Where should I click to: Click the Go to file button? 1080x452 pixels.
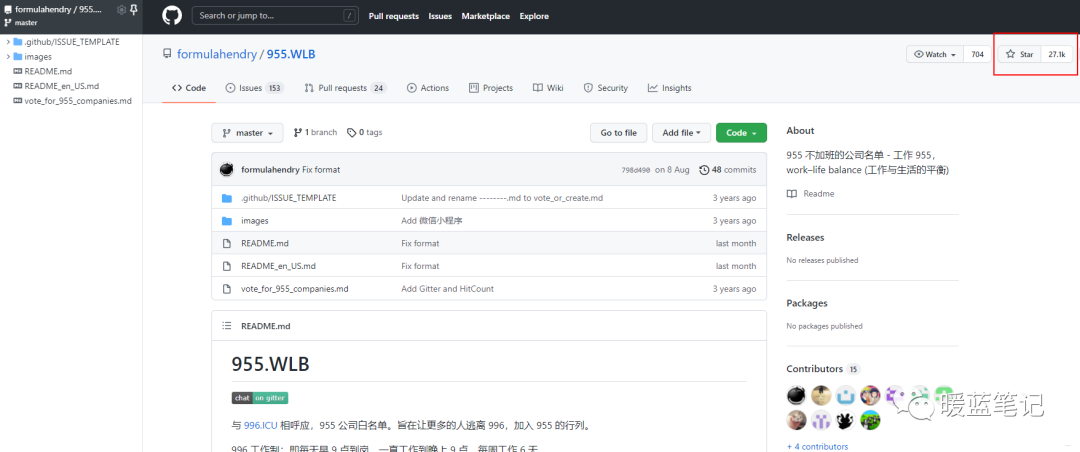619,133
